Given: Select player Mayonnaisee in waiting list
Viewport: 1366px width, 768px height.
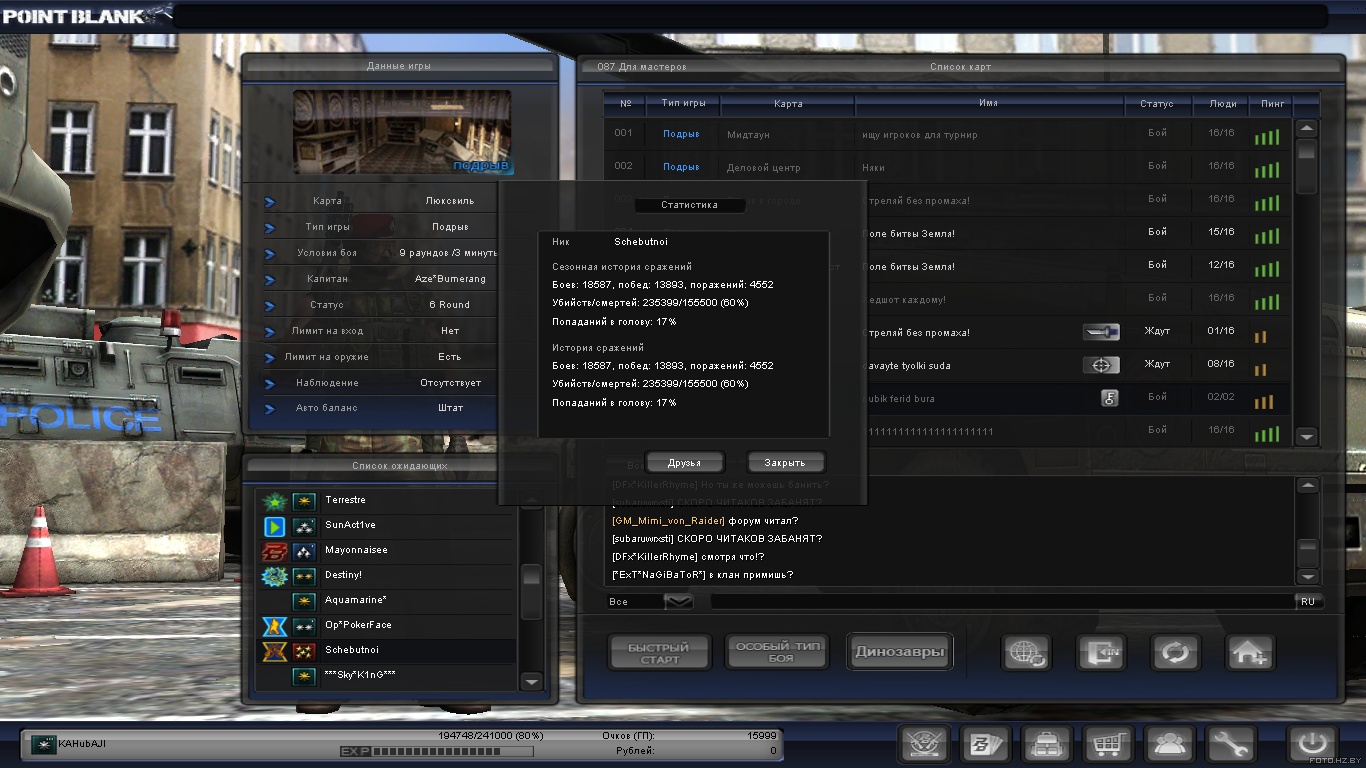Looking at the screenshot, I should (388, 550).
